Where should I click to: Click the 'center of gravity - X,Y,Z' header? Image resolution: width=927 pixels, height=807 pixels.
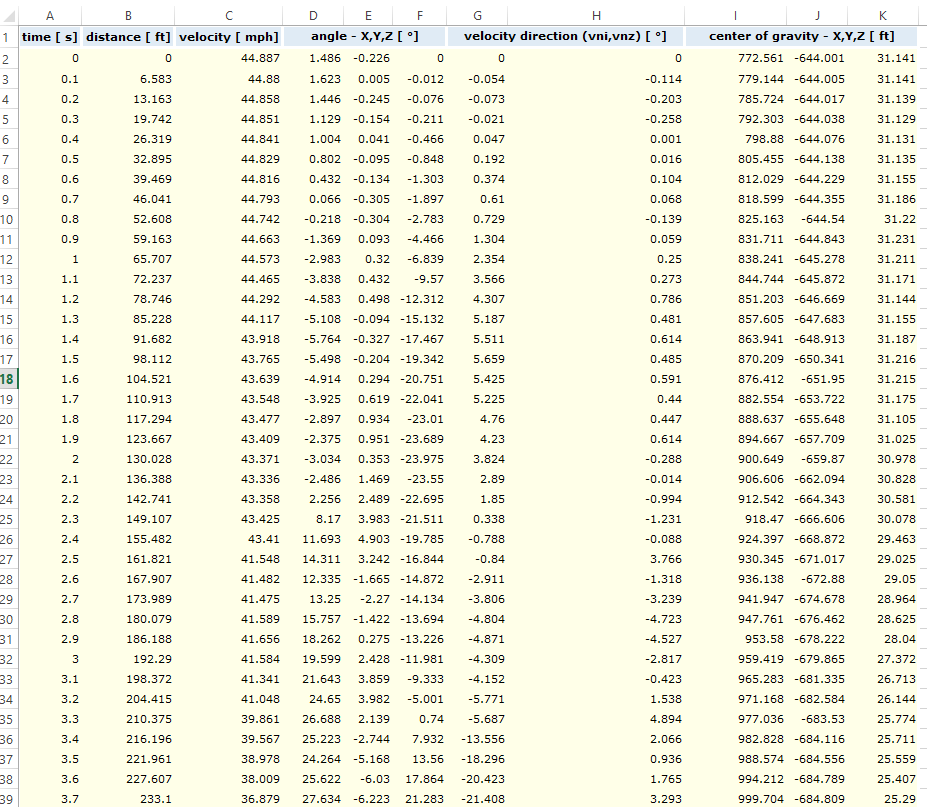pyautogui.click(x=802, y=36)
